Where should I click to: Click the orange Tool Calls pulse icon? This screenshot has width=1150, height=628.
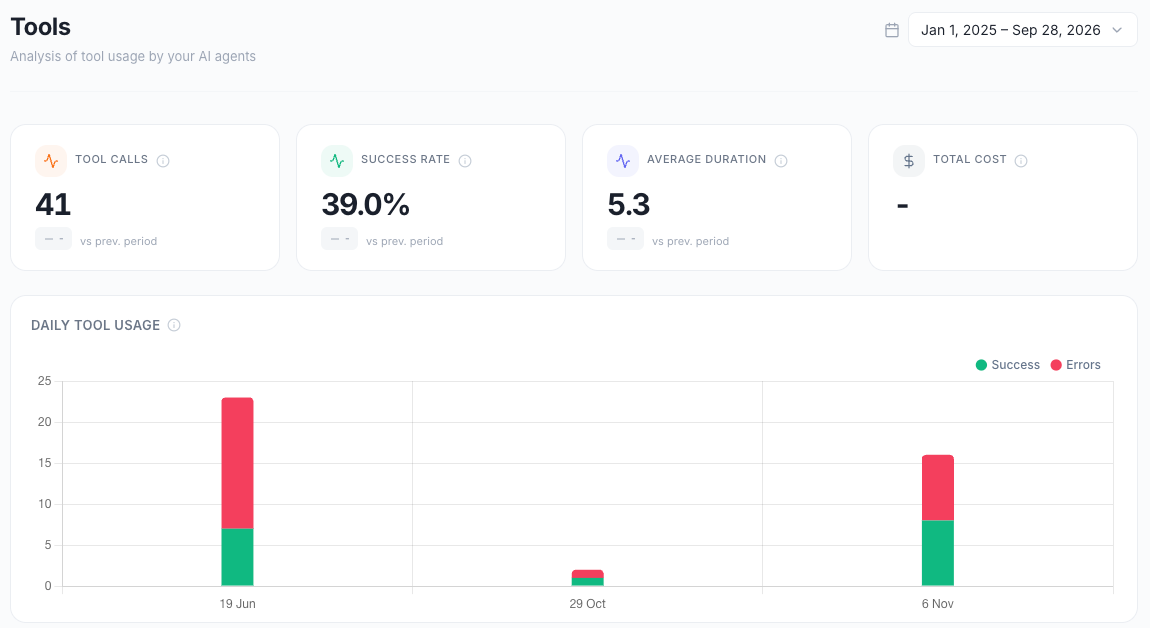[x=51, y=161]
